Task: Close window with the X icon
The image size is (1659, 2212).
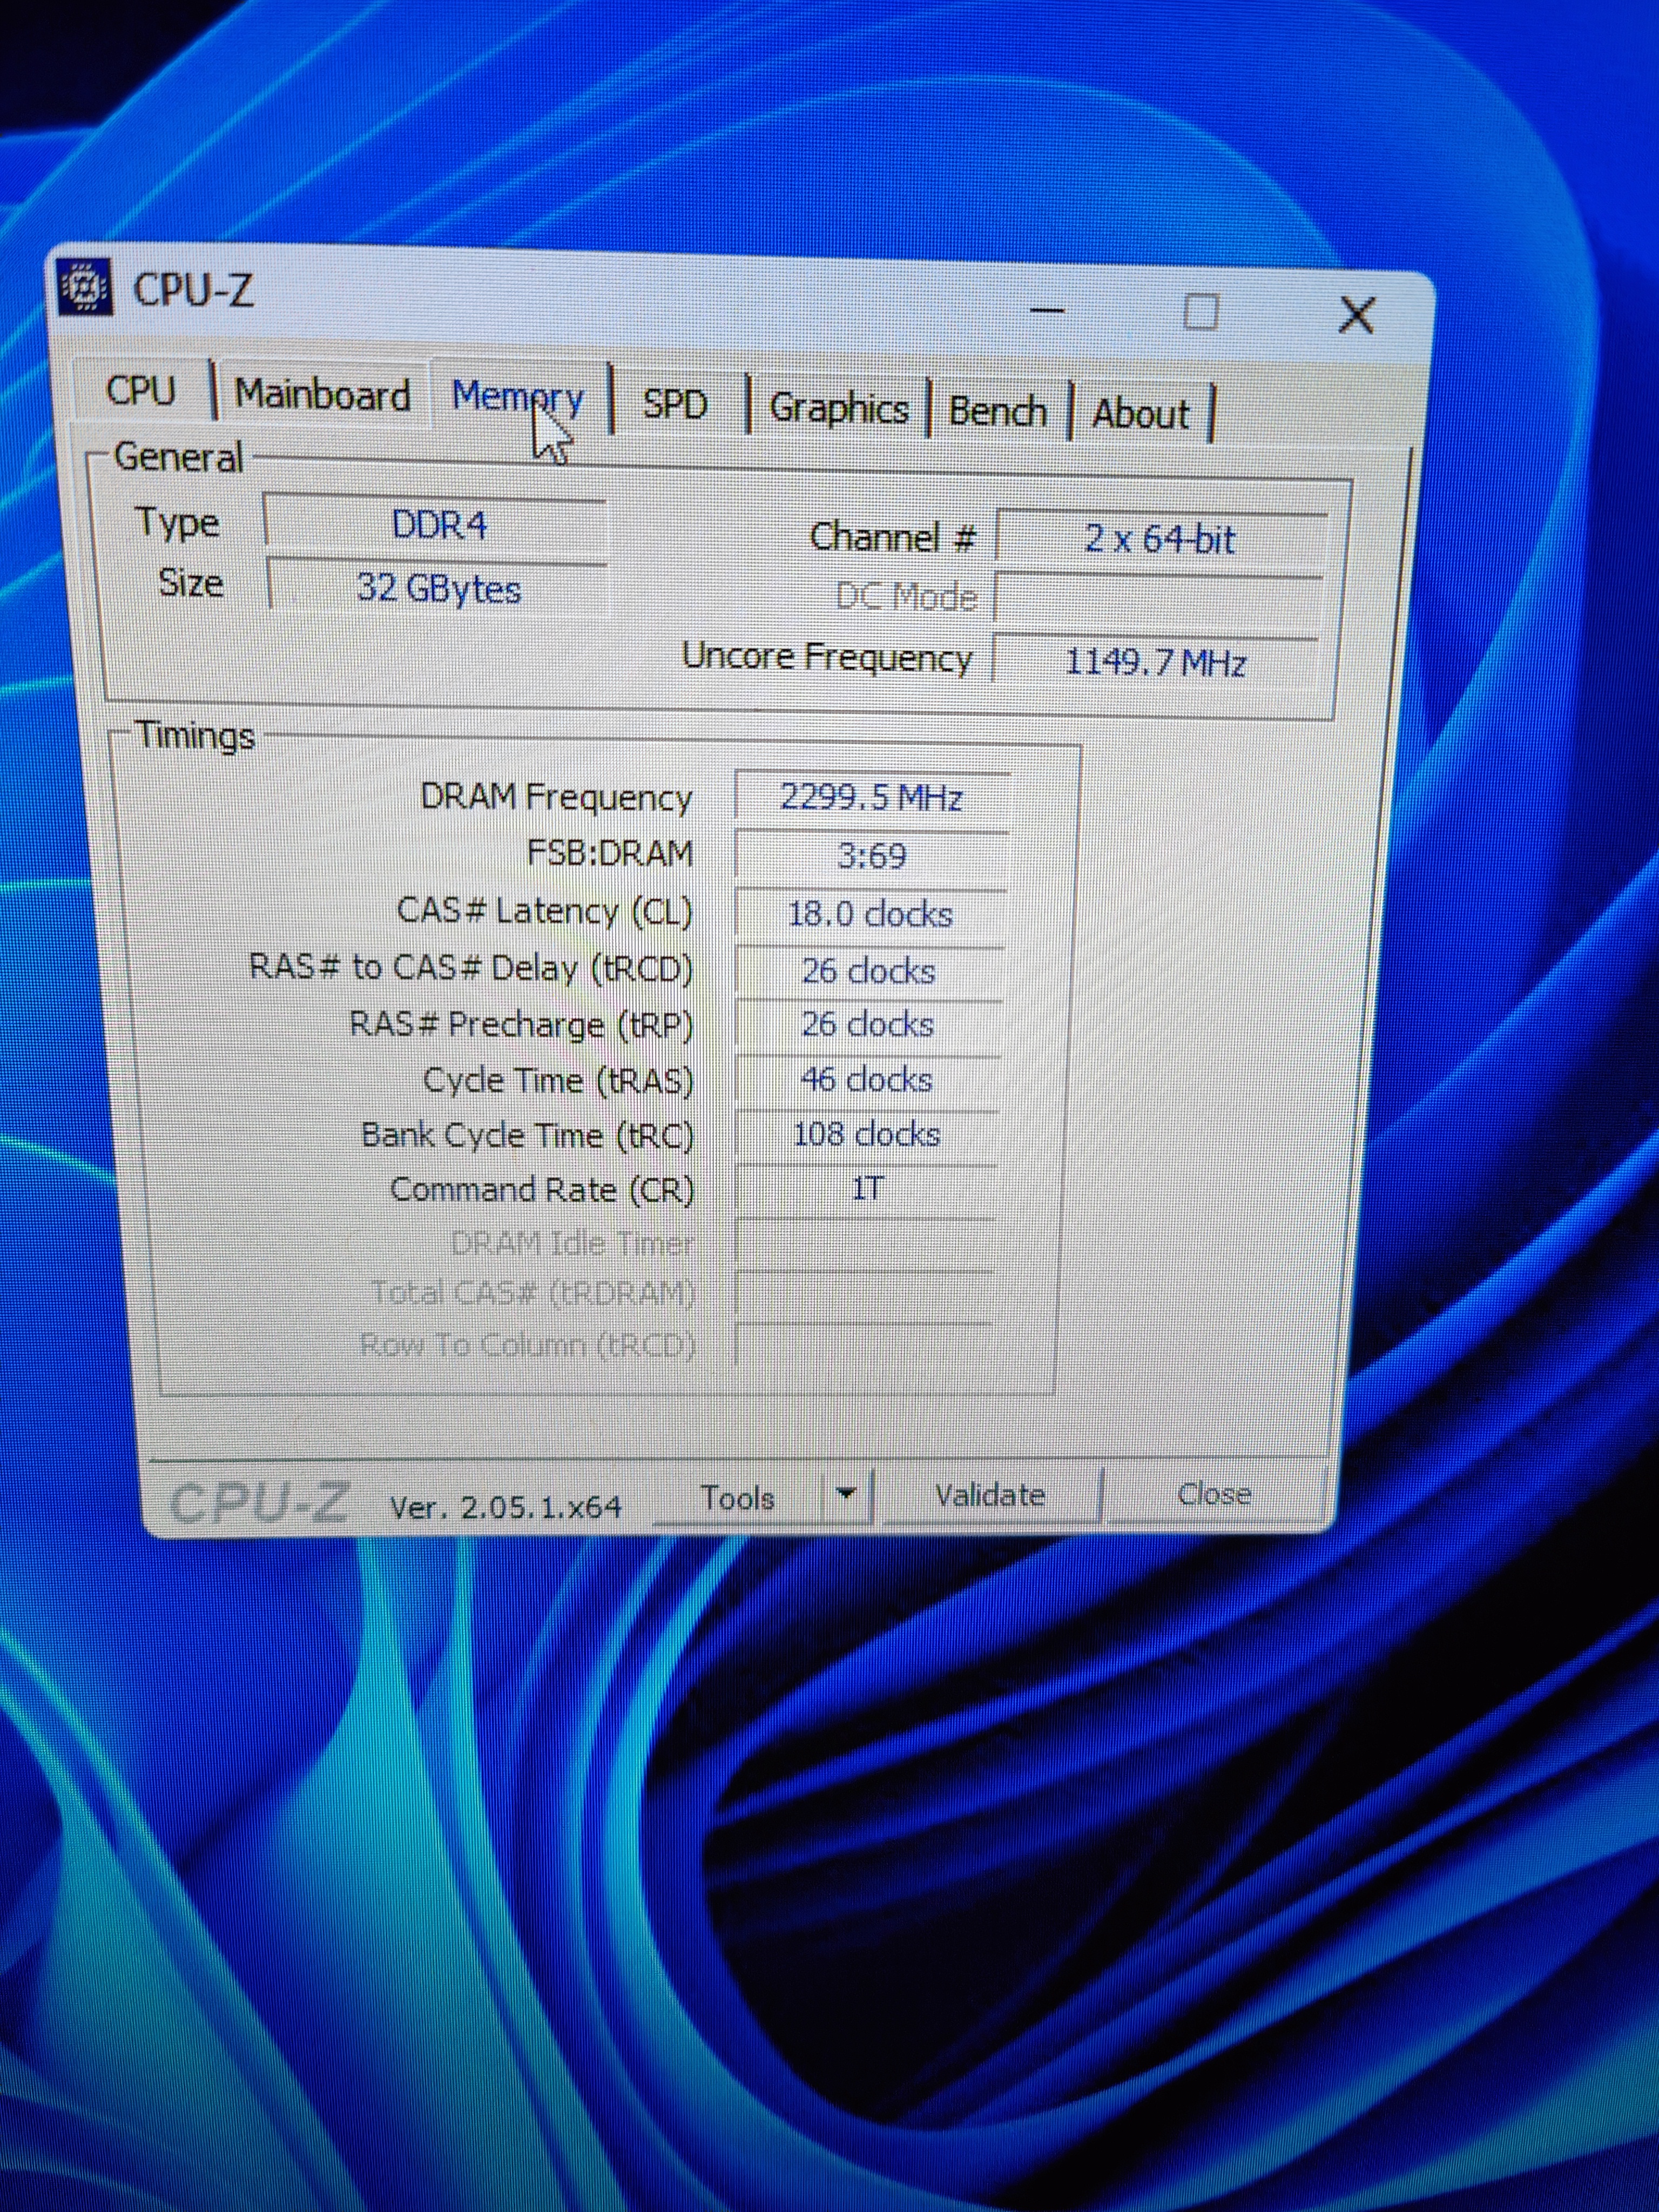Action: [x=1356, y=315]
